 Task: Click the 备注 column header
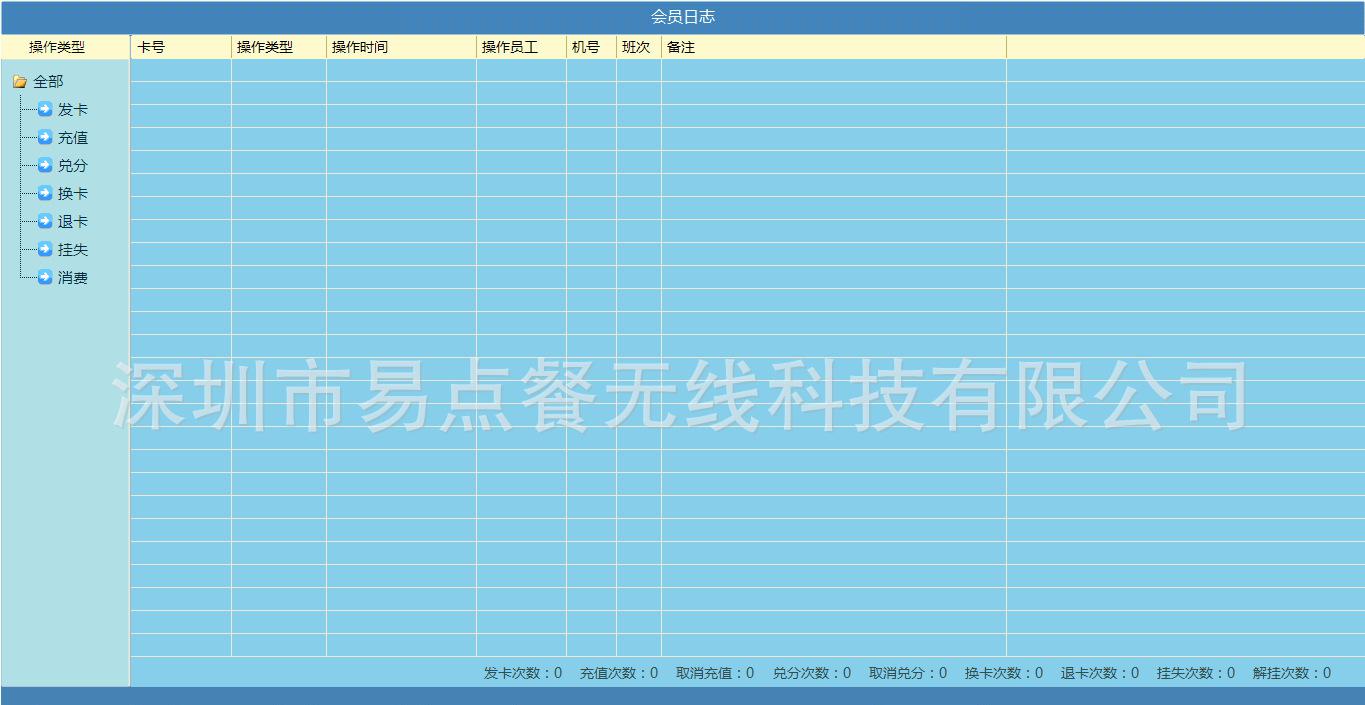coord(834,47)
